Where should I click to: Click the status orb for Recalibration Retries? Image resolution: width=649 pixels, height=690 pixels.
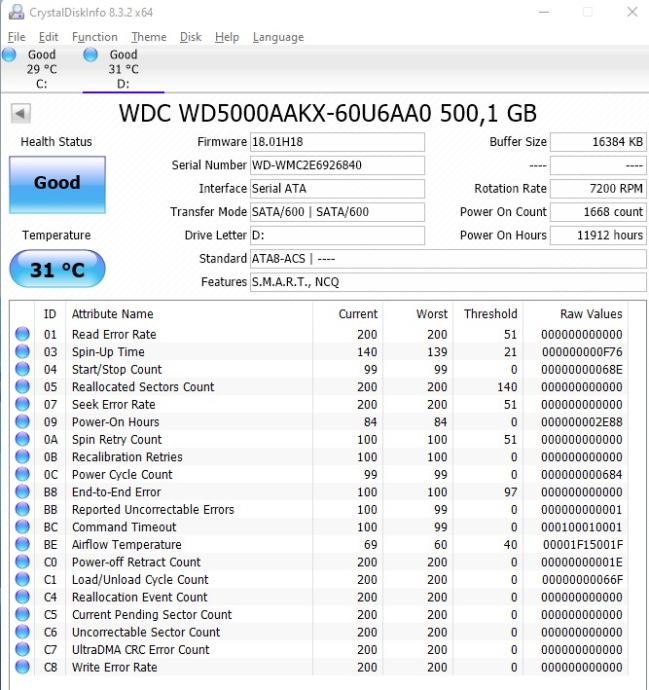(22, 457)
